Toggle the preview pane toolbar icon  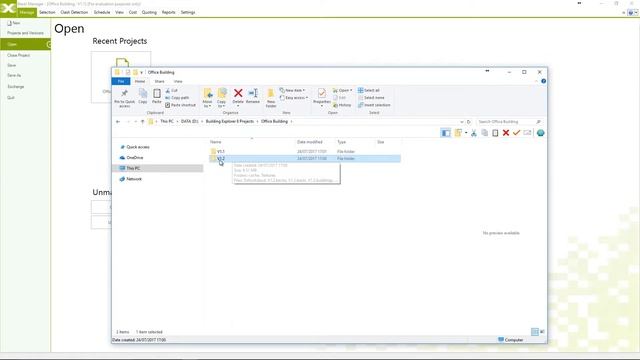tap(446, 133)
